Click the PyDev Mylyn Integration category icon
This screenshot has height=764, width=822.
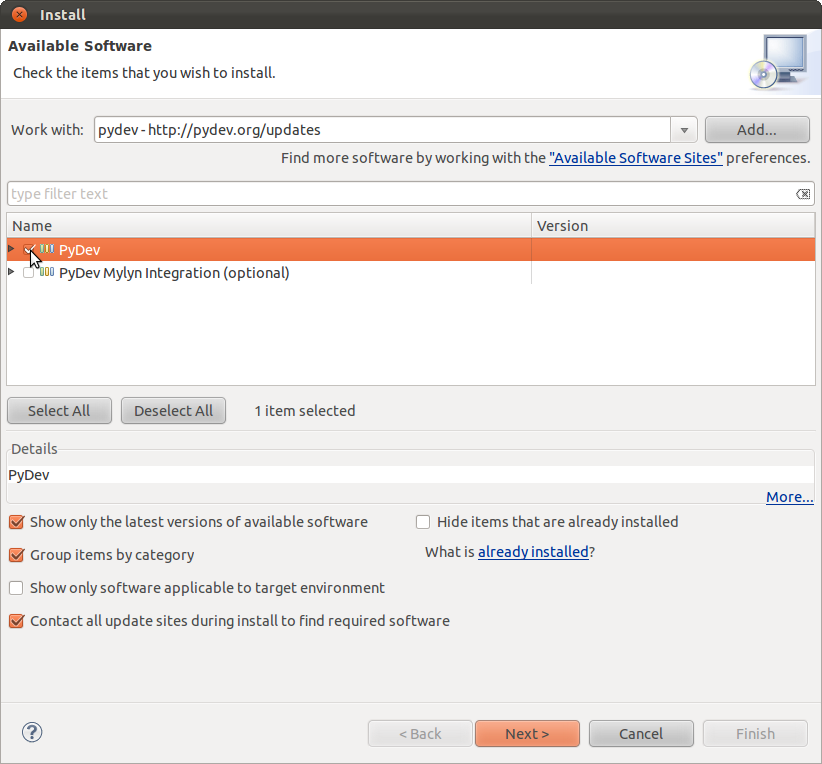coord(47,273)
